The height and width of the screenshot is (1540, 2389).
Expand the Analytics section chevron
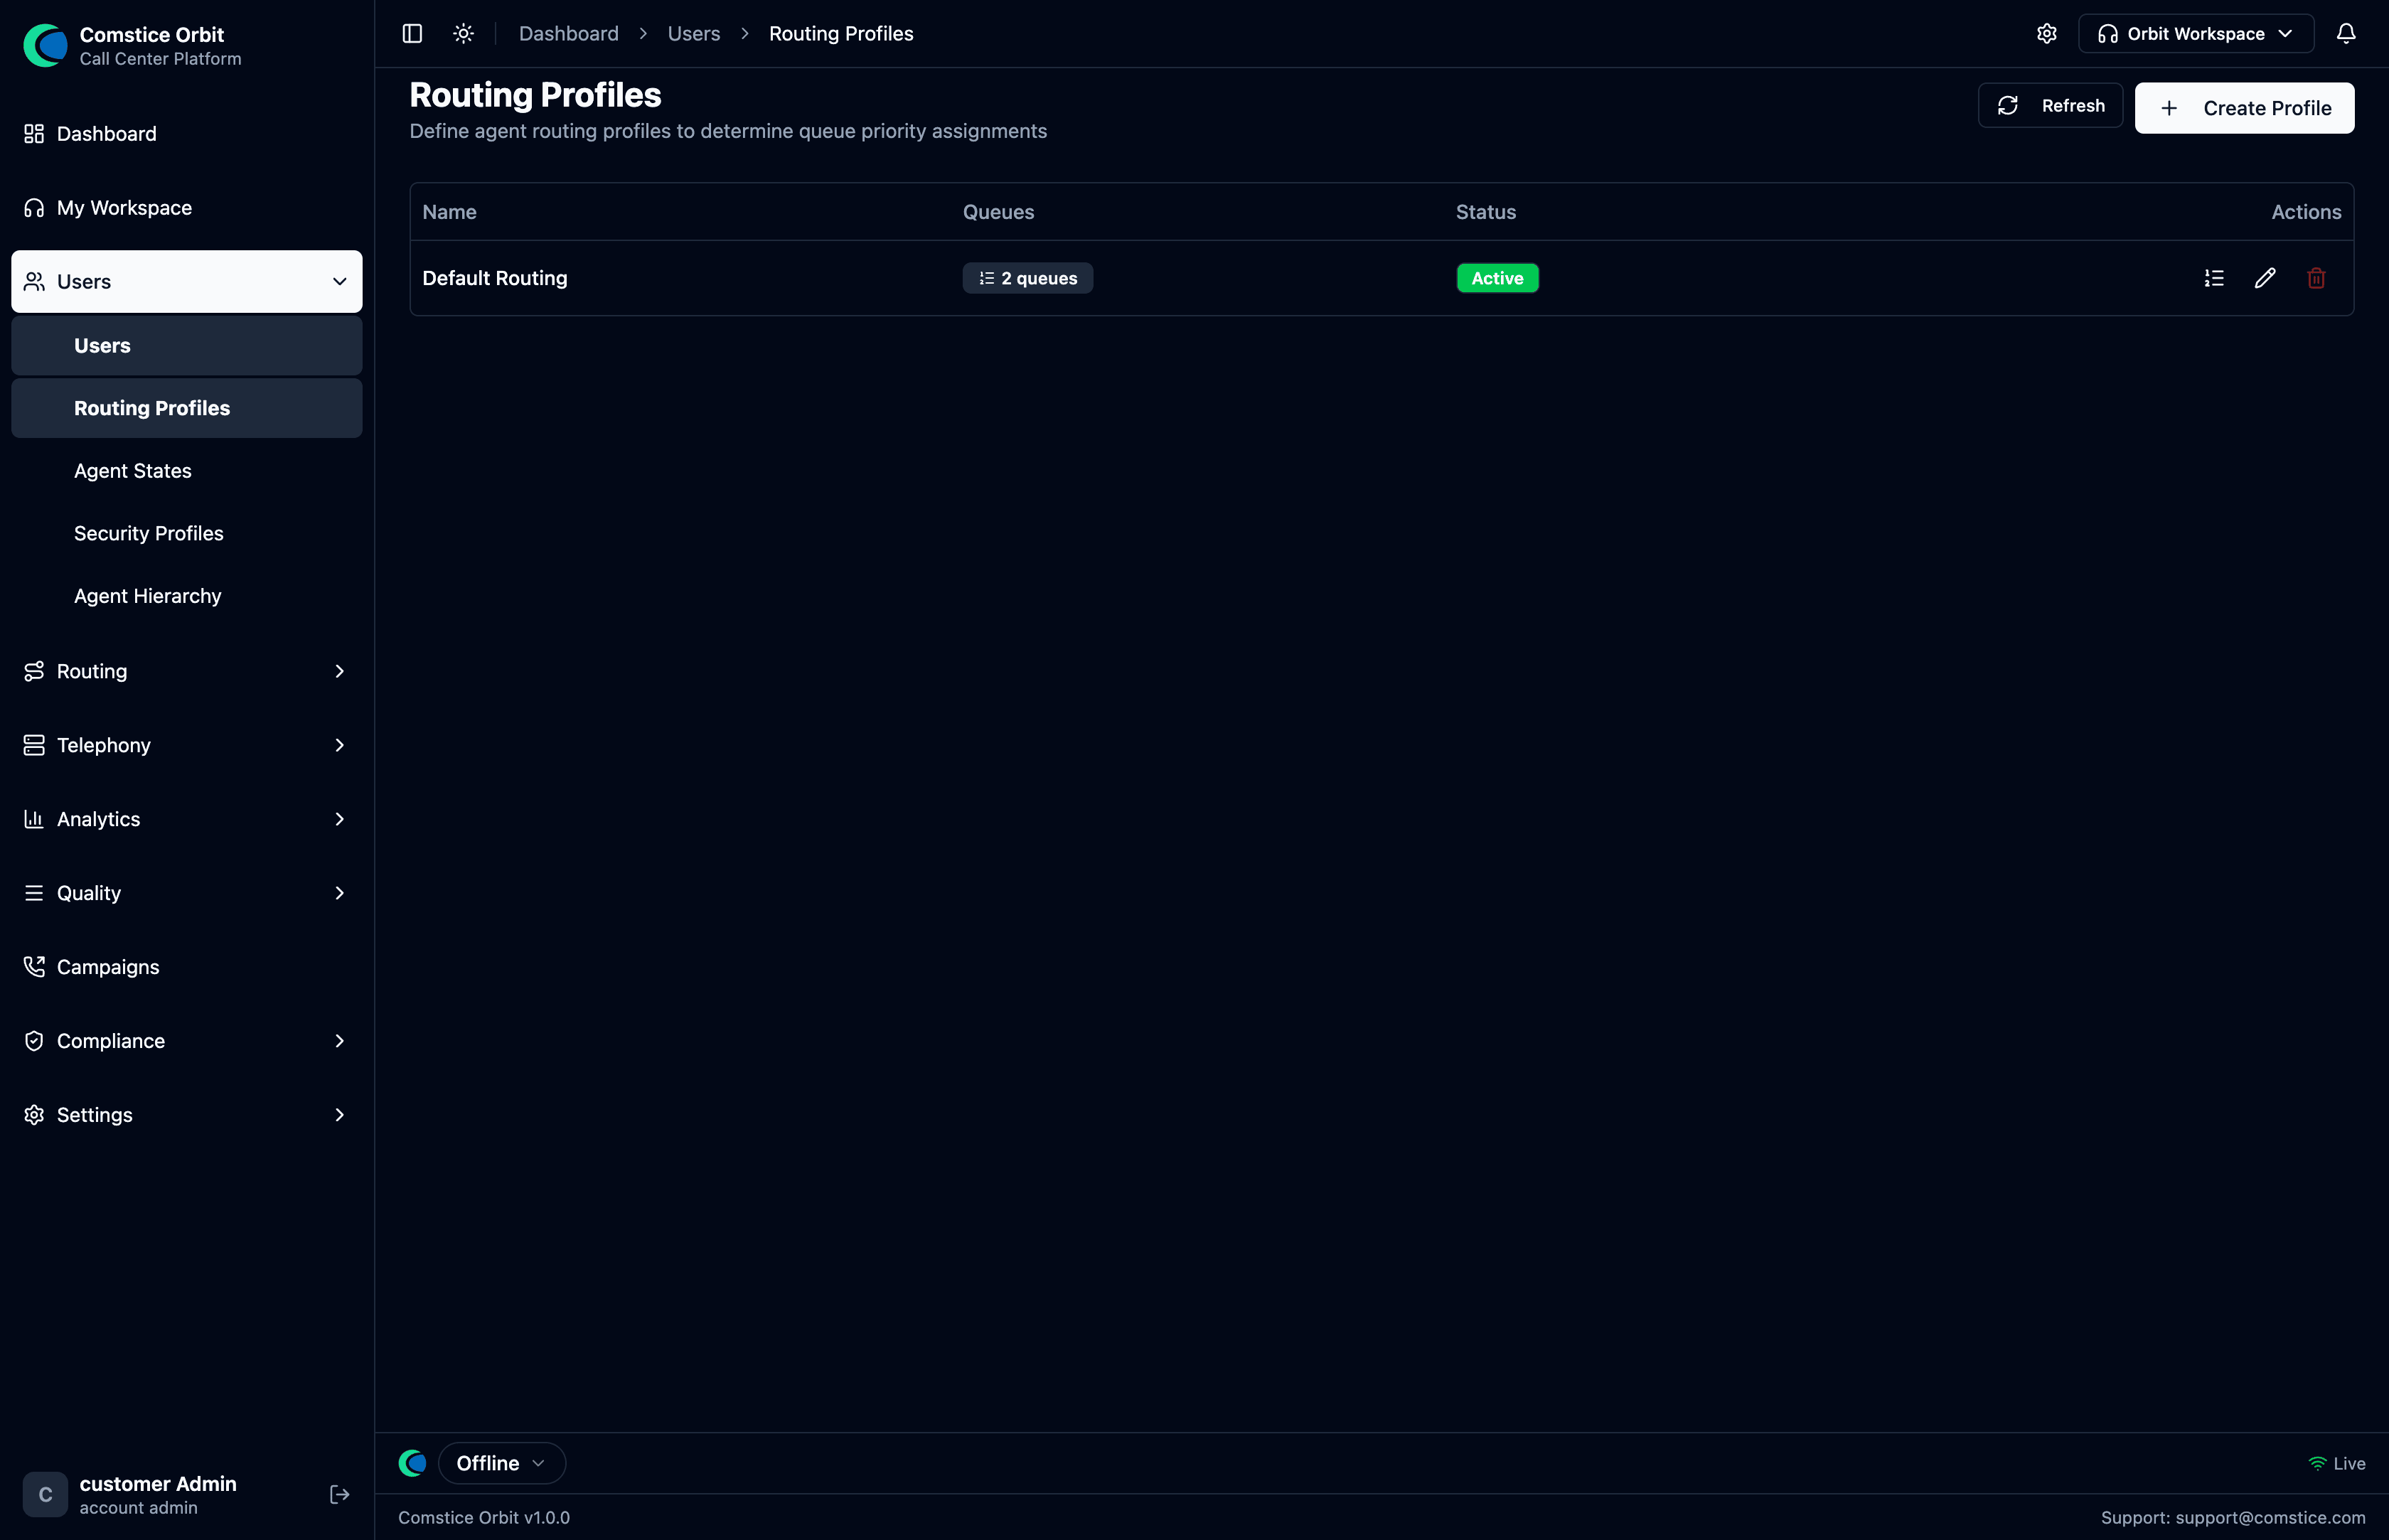340,819
